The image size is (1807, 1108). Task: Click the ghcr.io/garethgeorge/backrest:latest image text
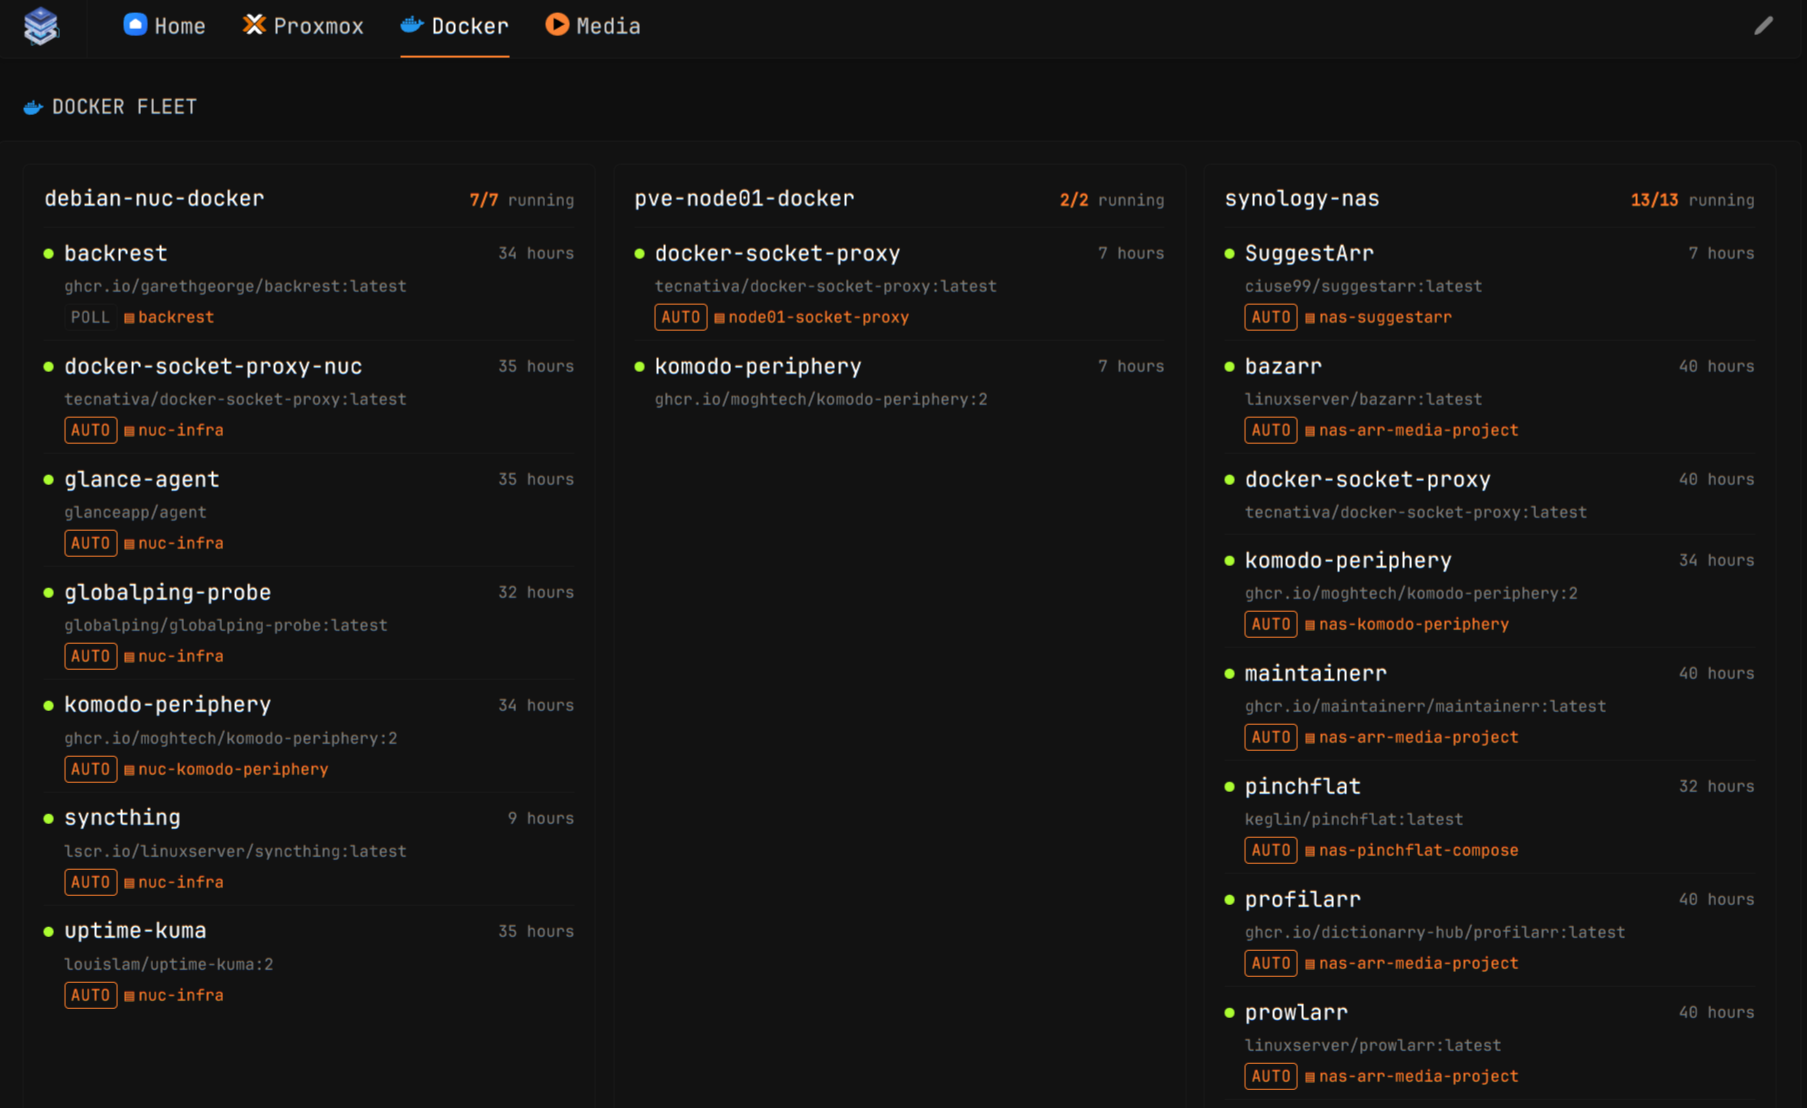click(235, 286)
